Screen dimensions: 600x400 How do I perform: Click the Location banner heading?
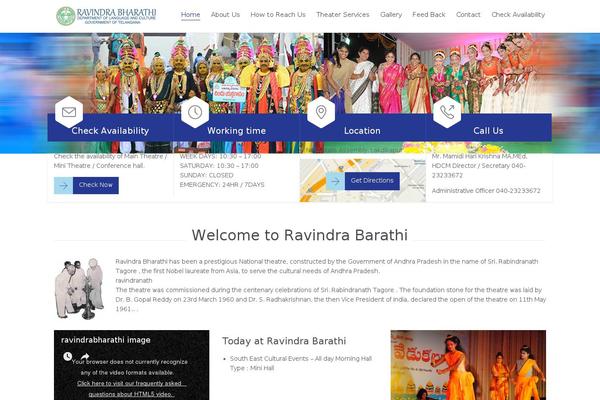(x=362, y=131)
